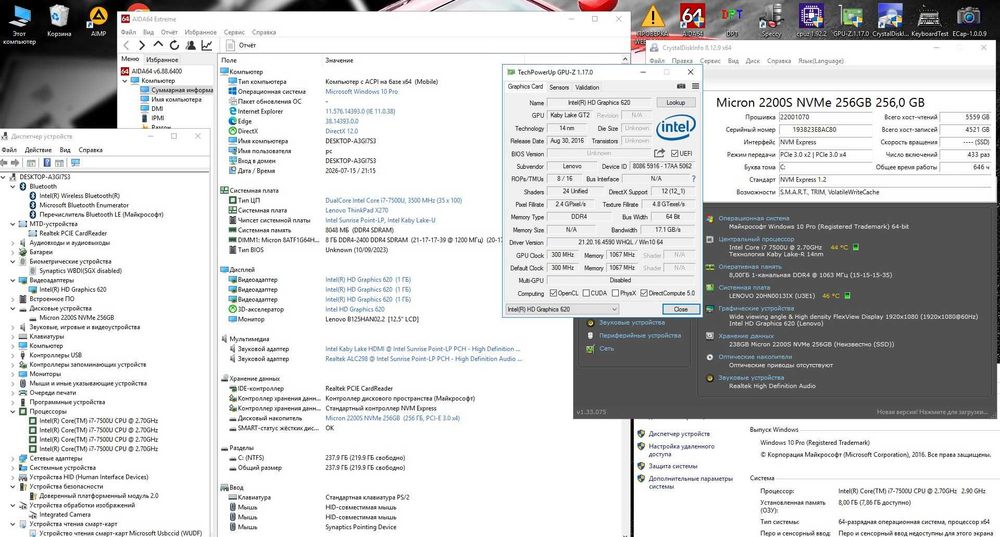Screen dimensions: 1000x537
Task: Open Speccy Сеть sidebar item
Action: tap(606, 348)
